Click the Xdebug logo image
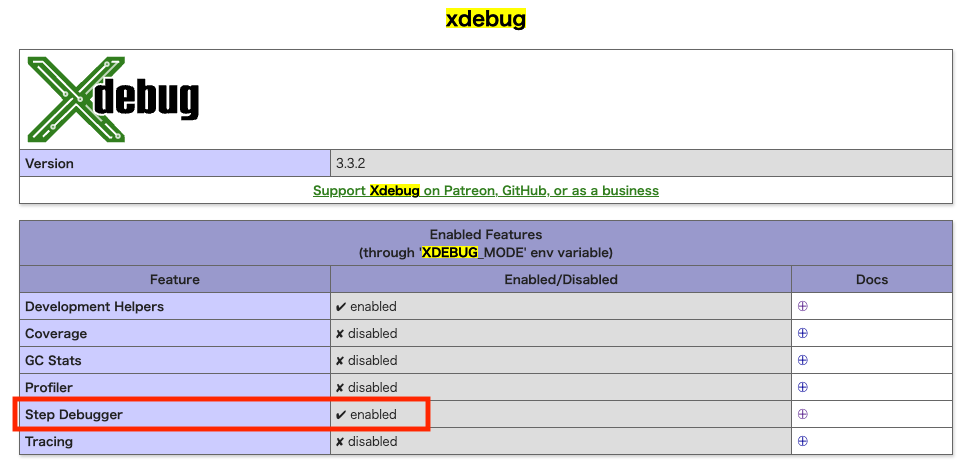This screenshot has width=971, height=467. tap(113, 99)
